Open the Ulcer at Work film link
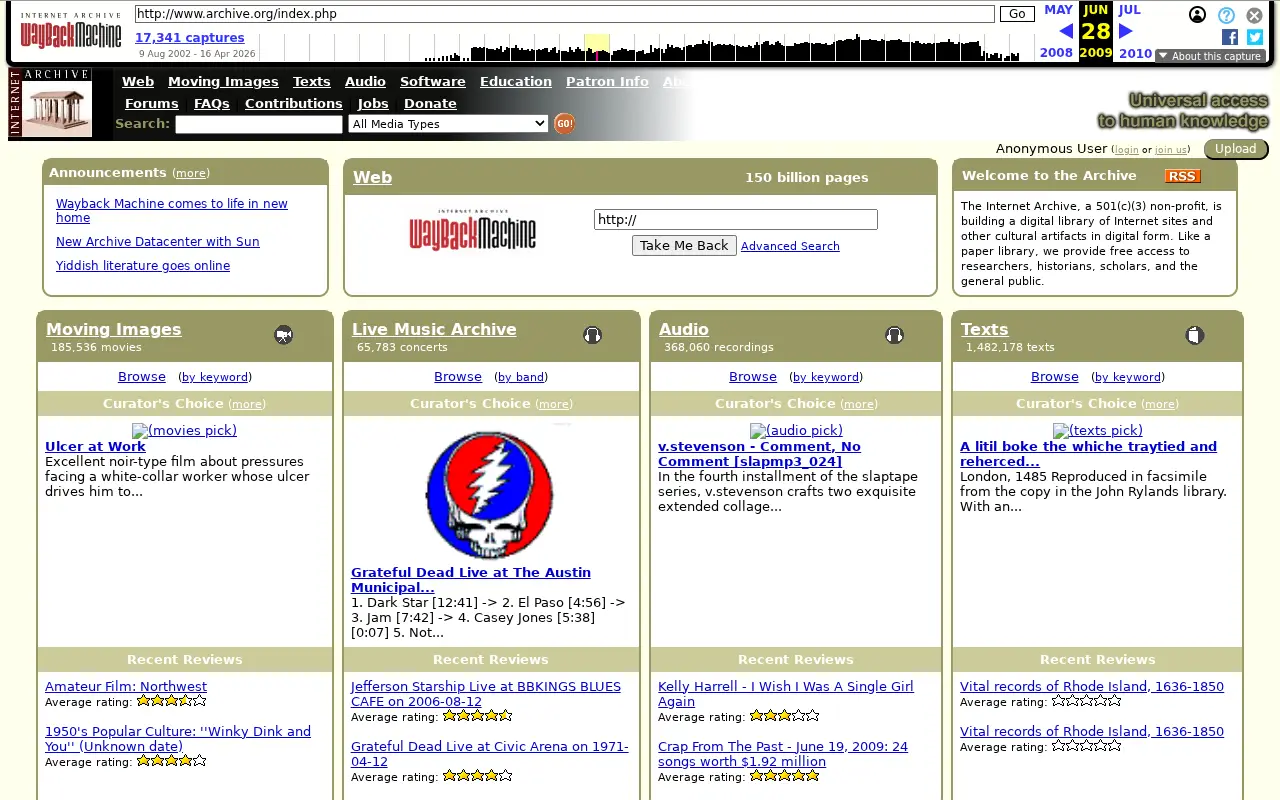This screenshot has height=800, width=1280. pyautogui.click(x=95, y=447)
